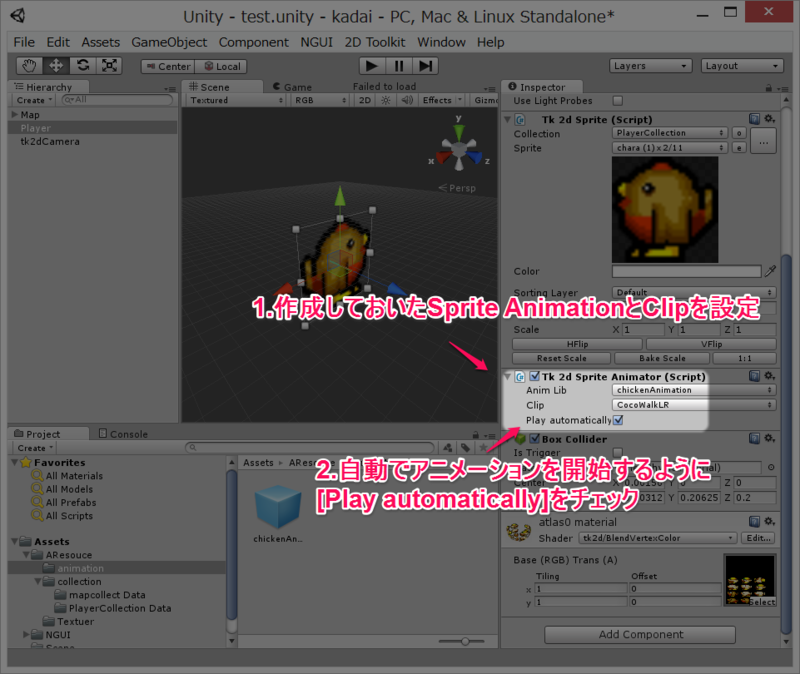Click the Bake Scale button
The height and width of the screenshot is (674, 800).
tap(662, 358)
